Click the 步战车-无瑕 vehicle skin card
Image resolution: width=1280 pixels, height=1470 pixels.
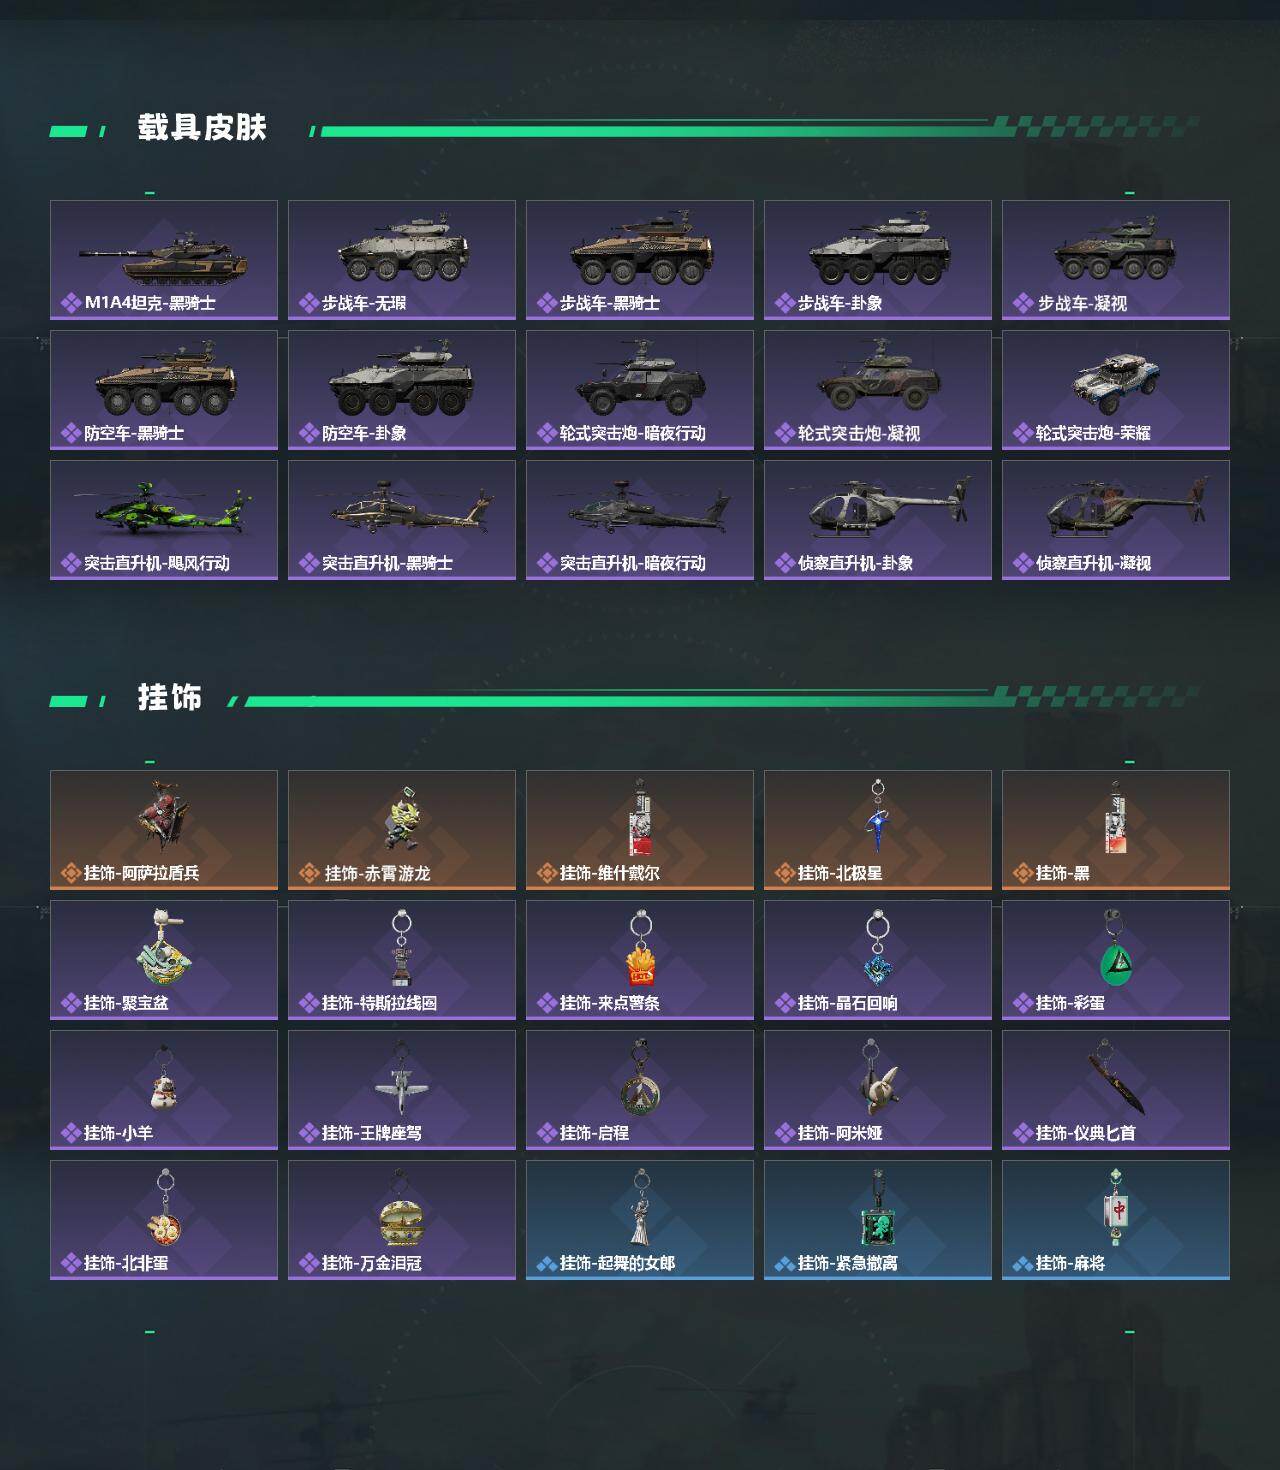pyautogui.click(x=402, y=260)
